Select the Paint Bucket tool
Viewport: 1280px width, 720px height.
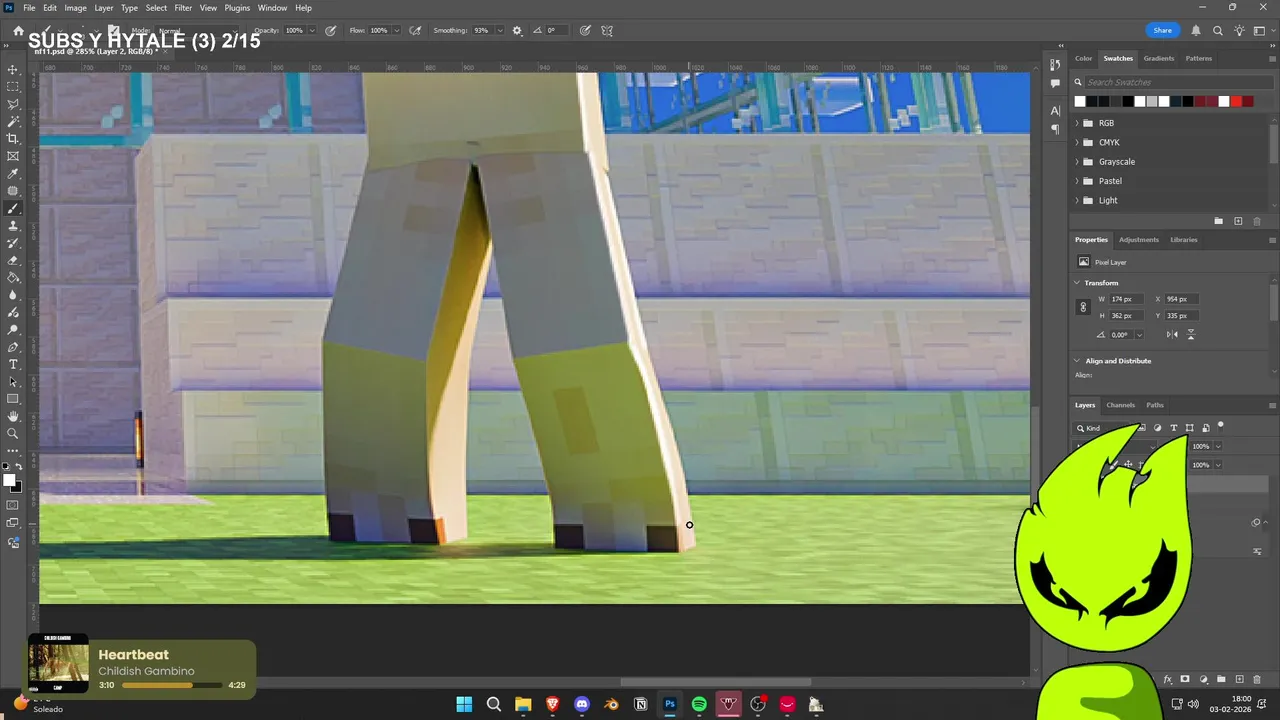coord(13,278)
